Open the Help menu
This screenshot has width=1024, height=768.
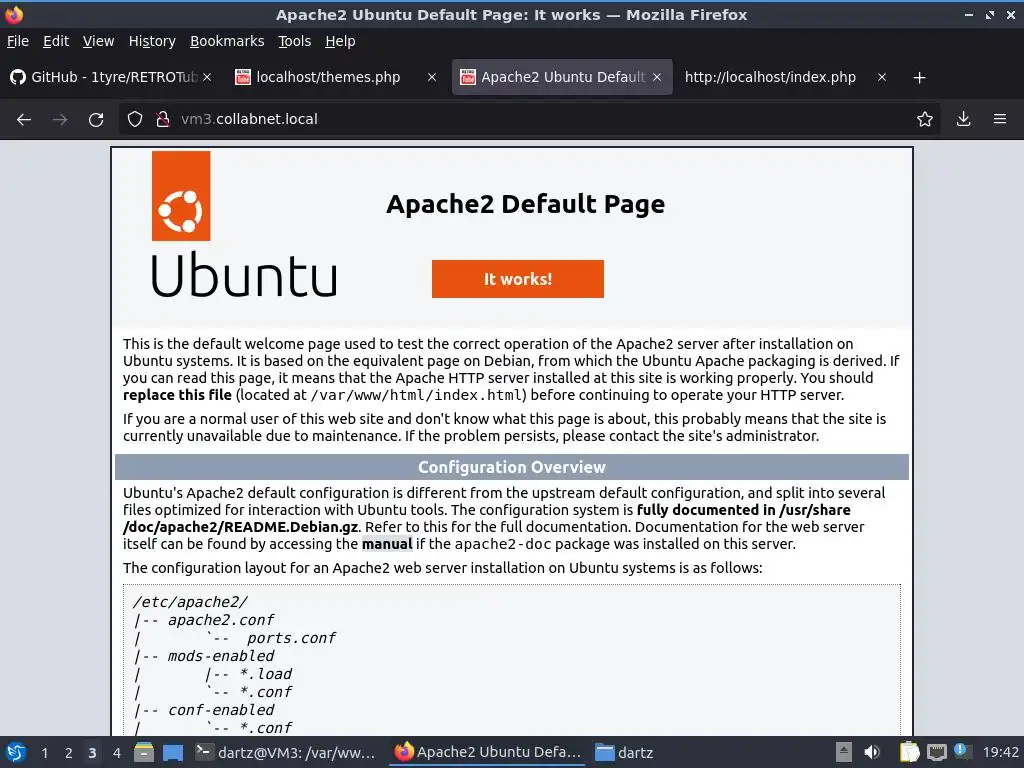pyautogui.click(x=340, y=41)
